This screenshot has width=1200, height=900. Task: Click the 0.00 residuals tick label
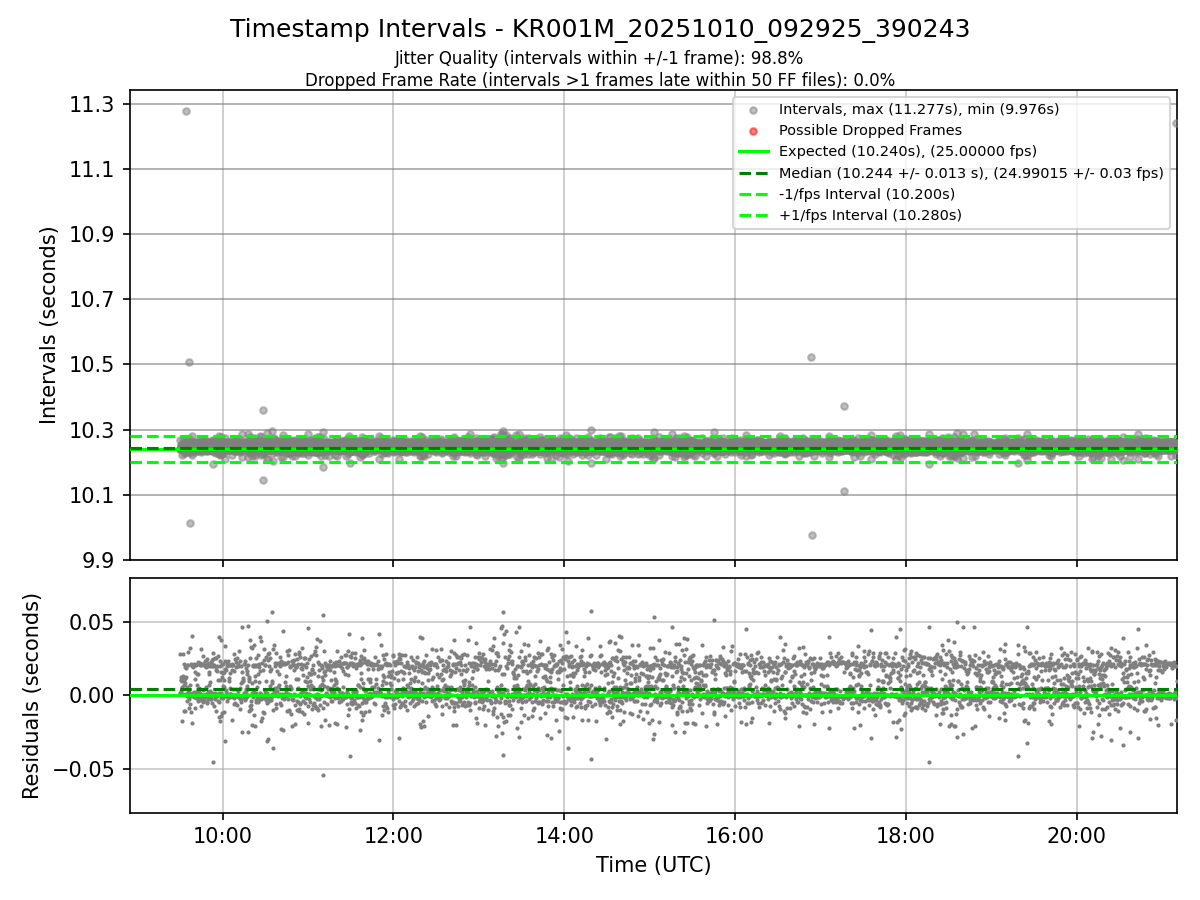tap(94, 696)
